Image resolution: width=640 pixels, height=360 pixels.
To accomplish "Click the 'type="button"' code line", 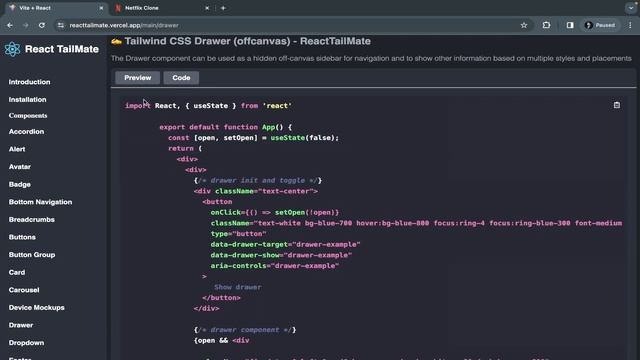I will point(238,234).
